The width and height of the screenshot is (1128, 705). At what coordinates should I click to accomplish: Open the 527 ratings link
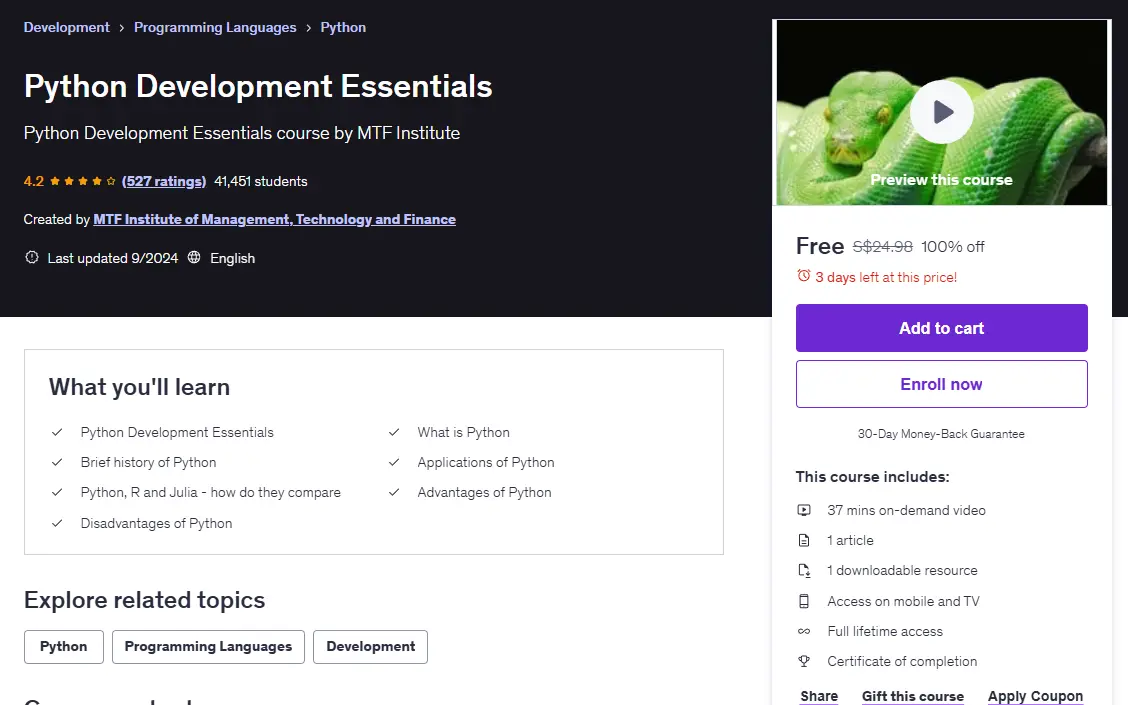164,181
